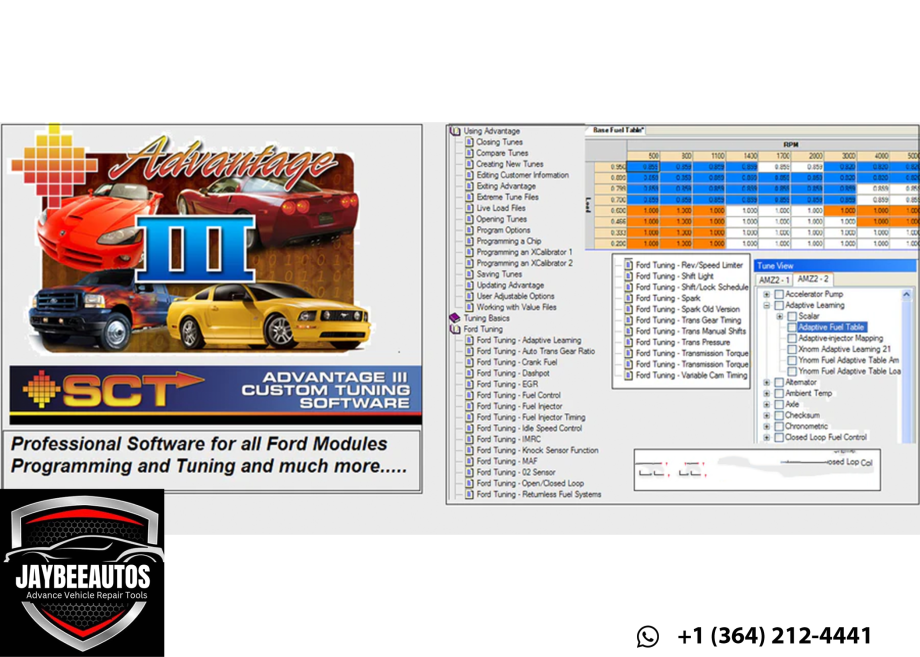Select the Base Fuel Table tab
Image resolution: width=920 pixels, height=657 pixels.
pyautogui.click(x=617, y=130)
